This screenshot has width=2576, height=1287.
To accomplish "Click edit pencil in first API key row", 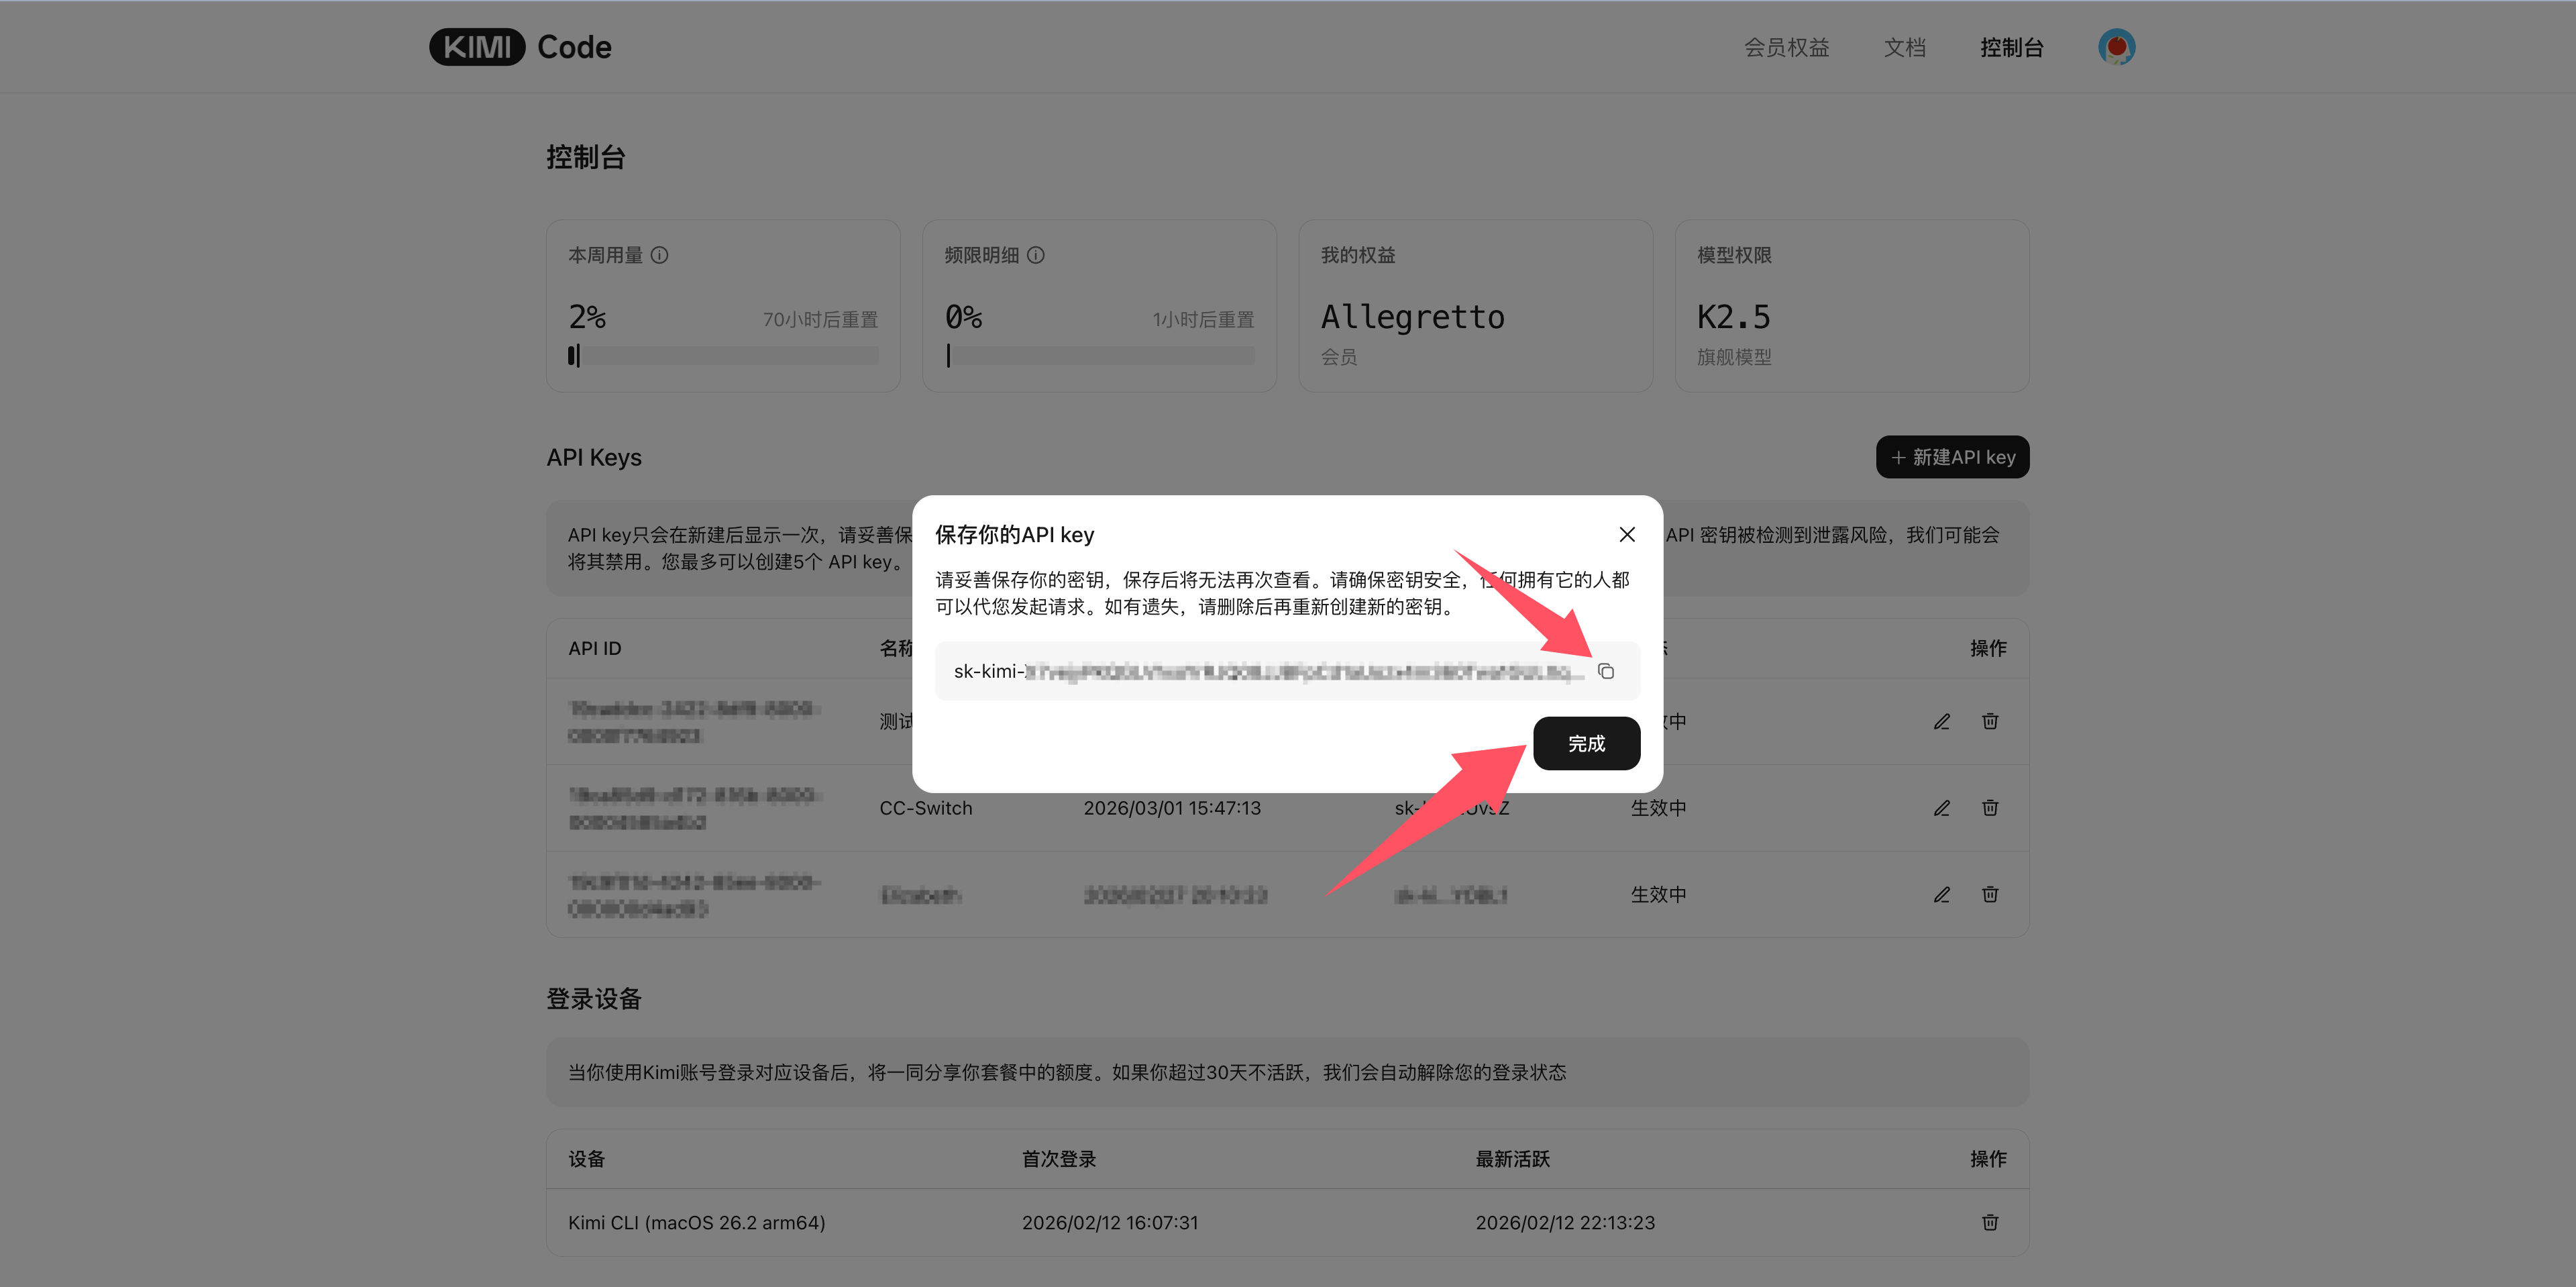I will click(1941, 721).
